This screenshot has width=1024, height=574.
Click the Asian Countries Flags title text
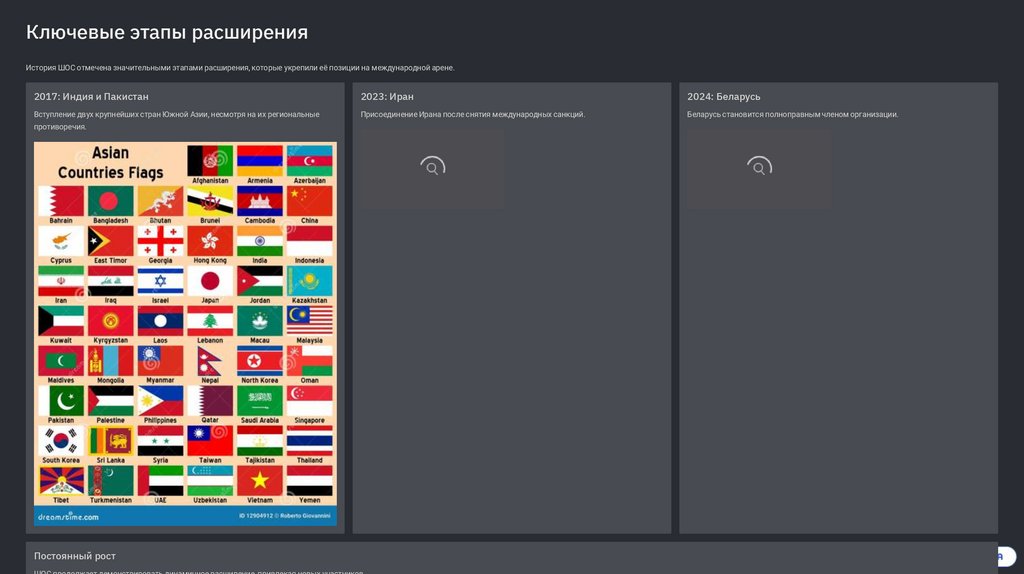[110, 163]
